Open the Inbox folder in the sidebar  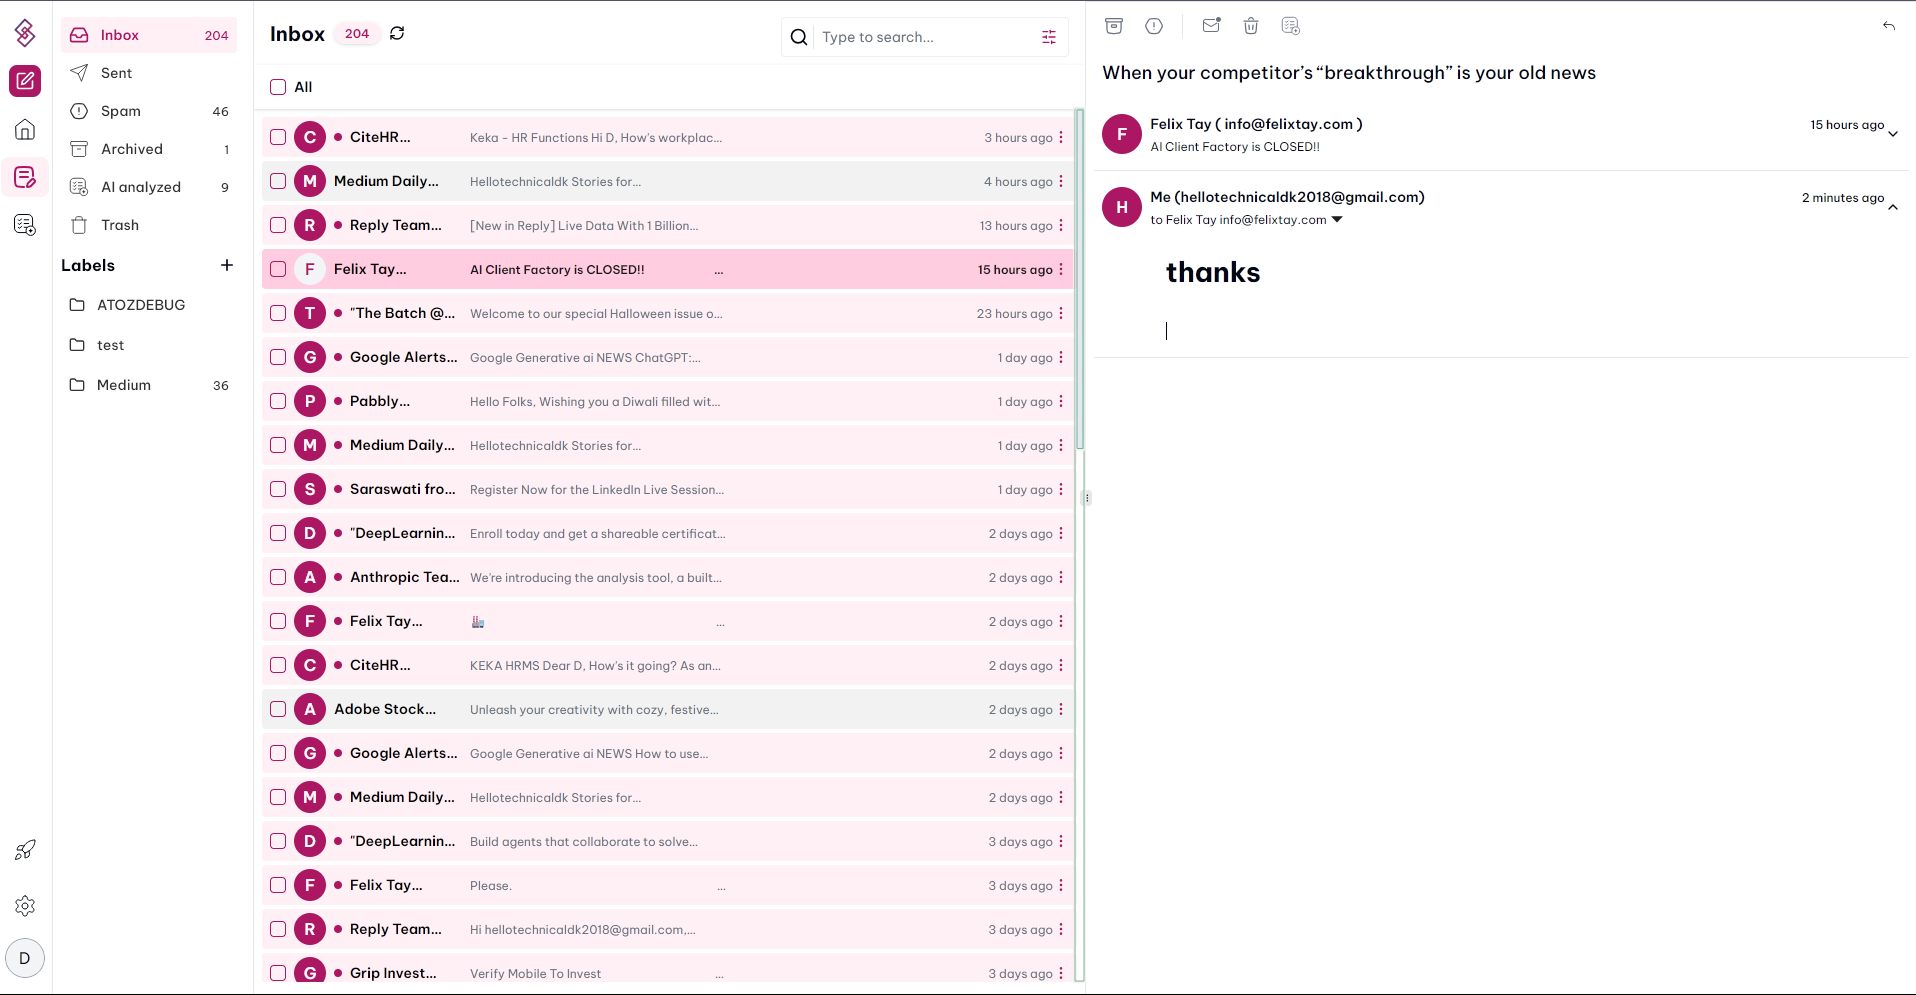120,35
